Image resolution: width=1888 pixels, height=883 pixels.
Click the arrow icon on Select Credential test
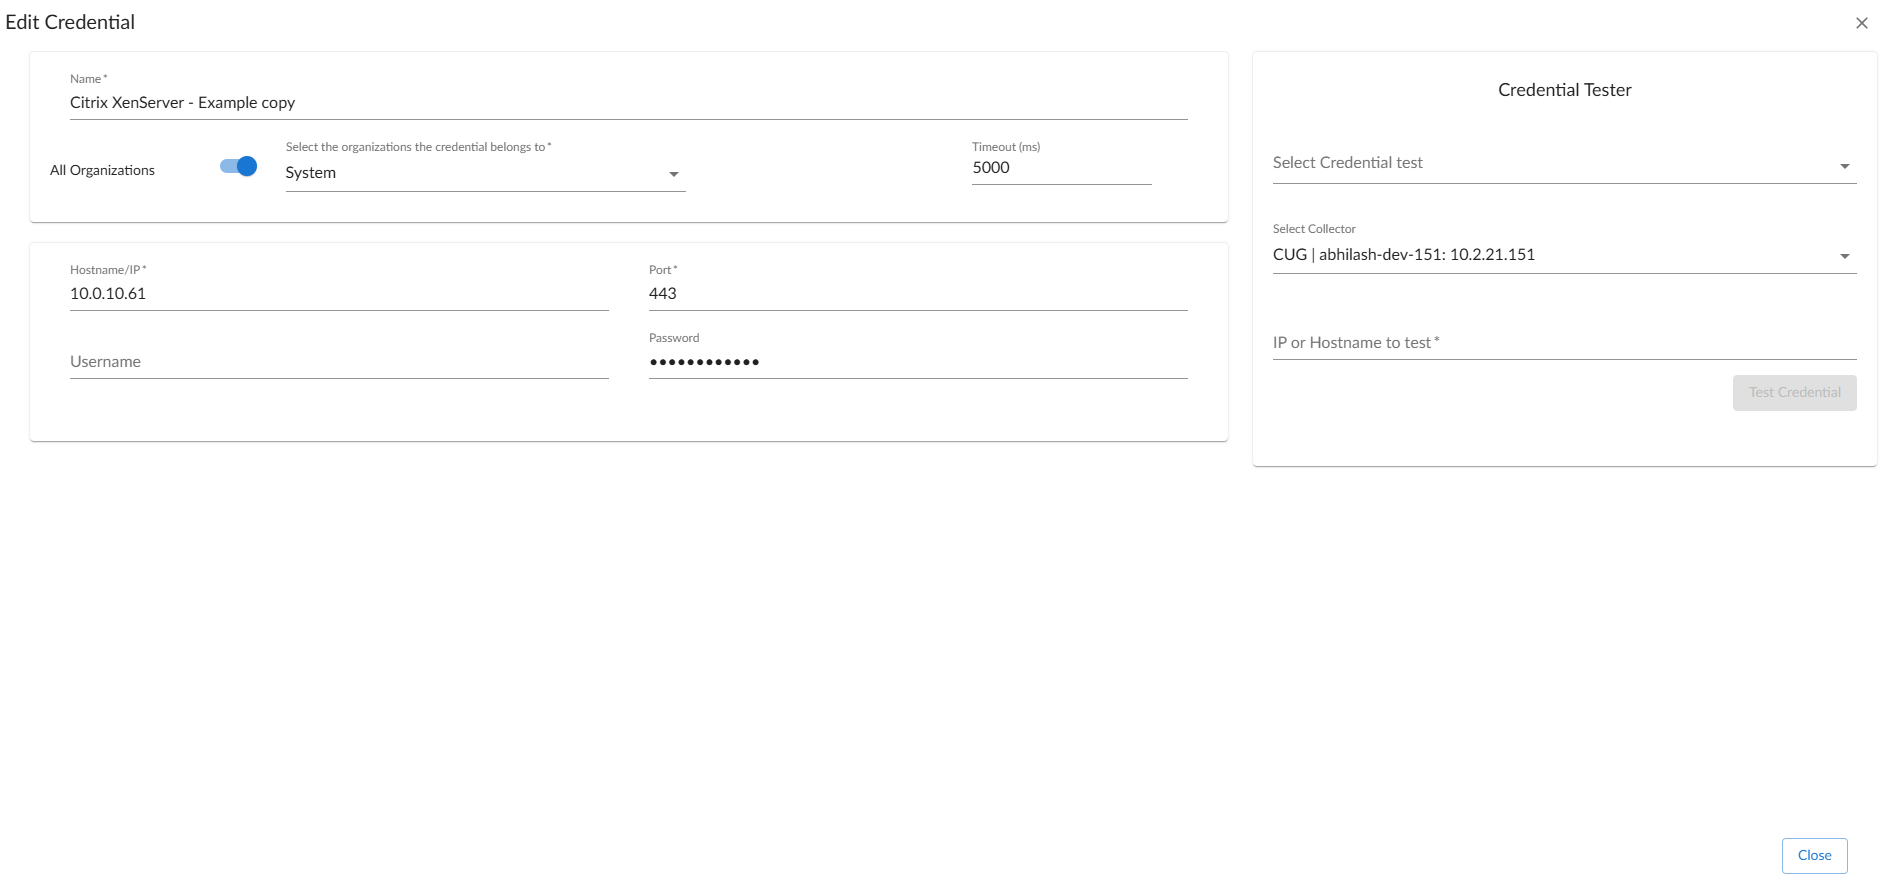(x=1844, y=166)
